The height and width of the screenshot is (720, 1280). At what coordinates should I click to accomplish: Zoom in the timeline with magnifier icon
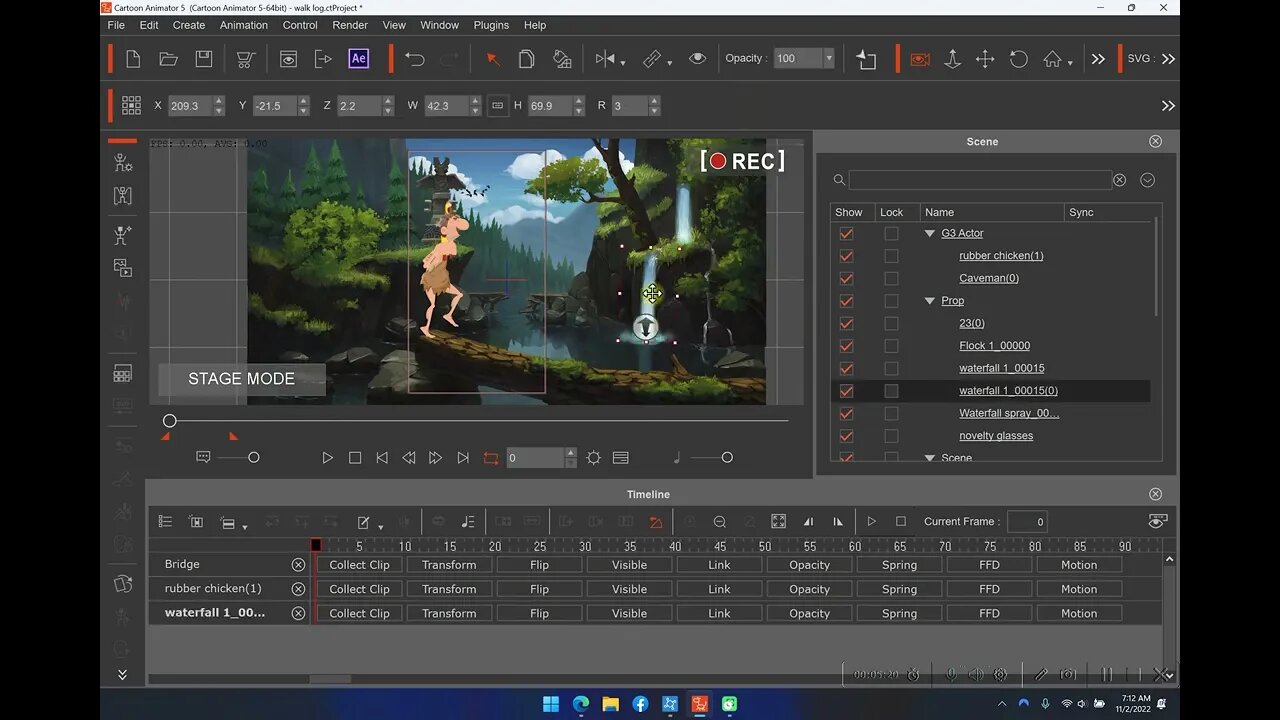coord(690,521)
